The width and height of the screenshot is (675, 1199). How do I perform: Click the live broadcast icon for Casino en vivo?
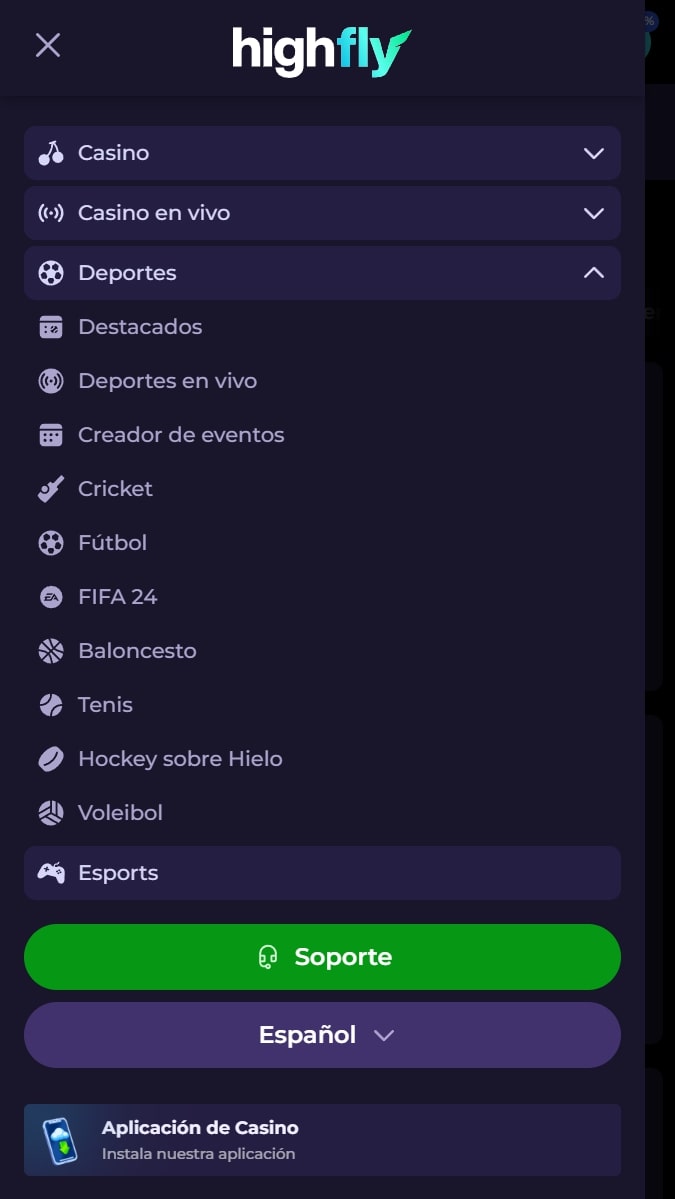(51, 213)
